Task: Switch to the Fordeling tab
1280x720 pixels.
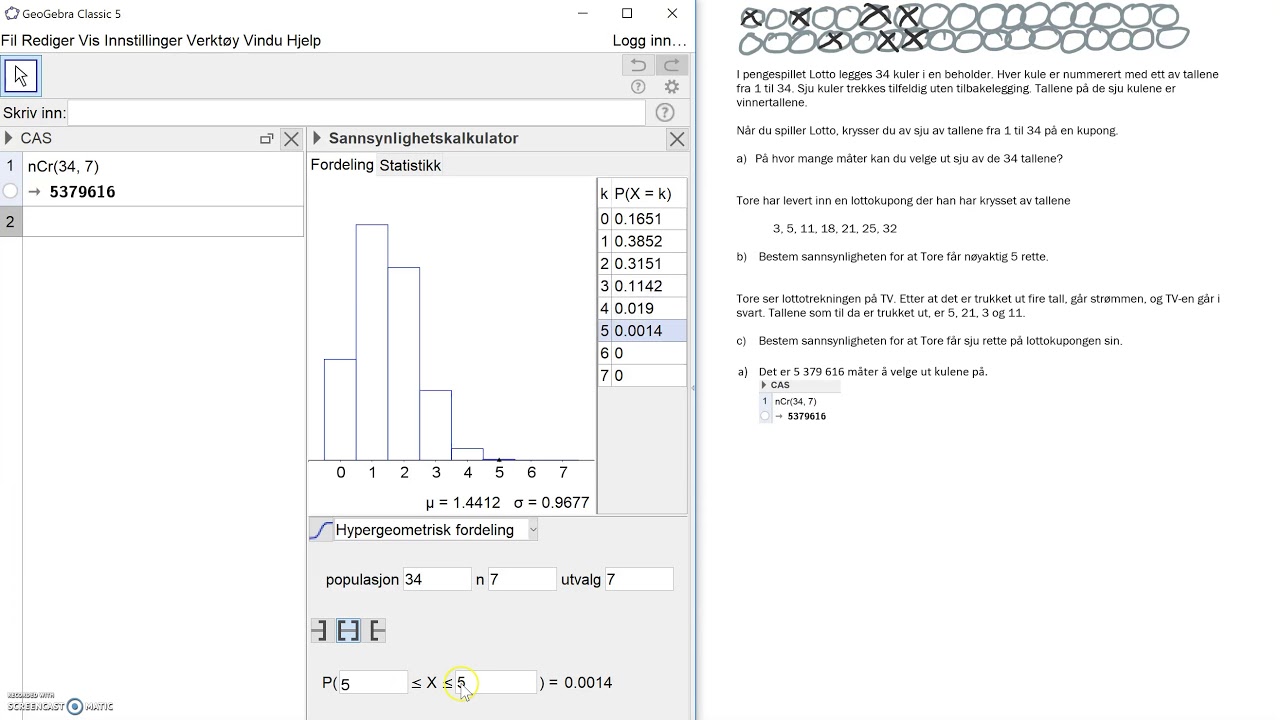Action: [342, 165]
